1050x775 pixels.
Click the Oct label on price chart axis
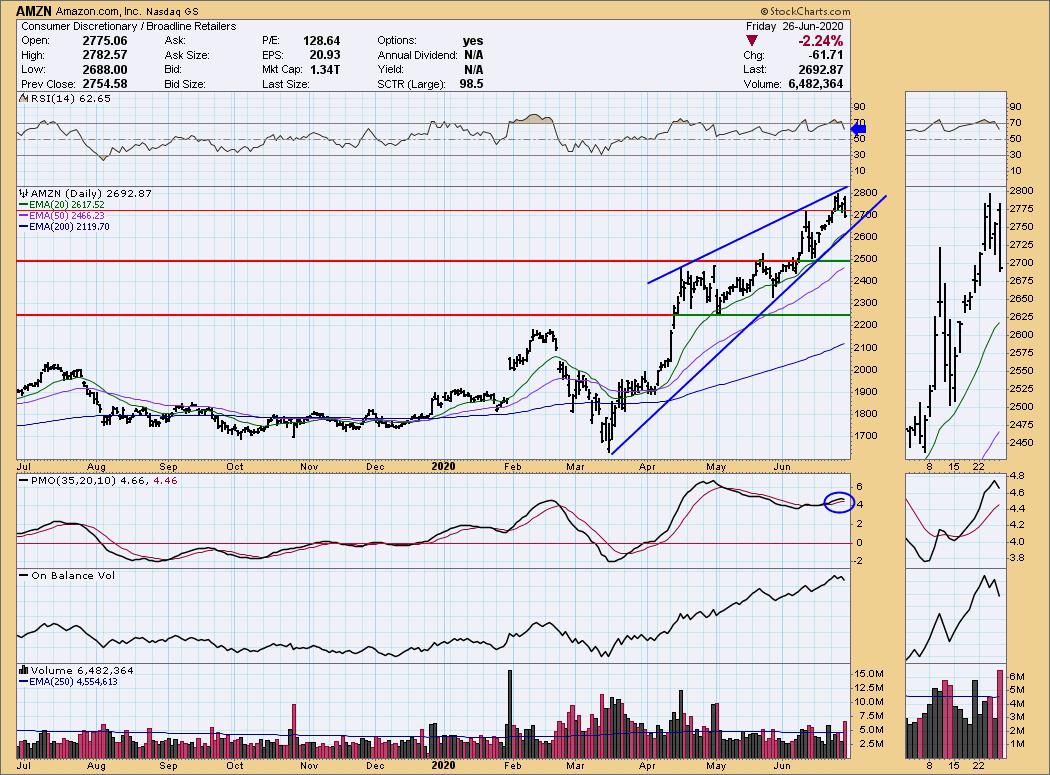pyautogui.click(x=235, y=467)
